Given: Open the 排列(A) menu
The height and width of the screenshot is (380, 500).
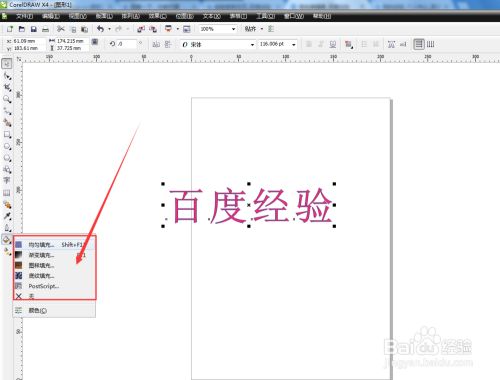Looking at the screenshot, I should (x=131, y=16).
